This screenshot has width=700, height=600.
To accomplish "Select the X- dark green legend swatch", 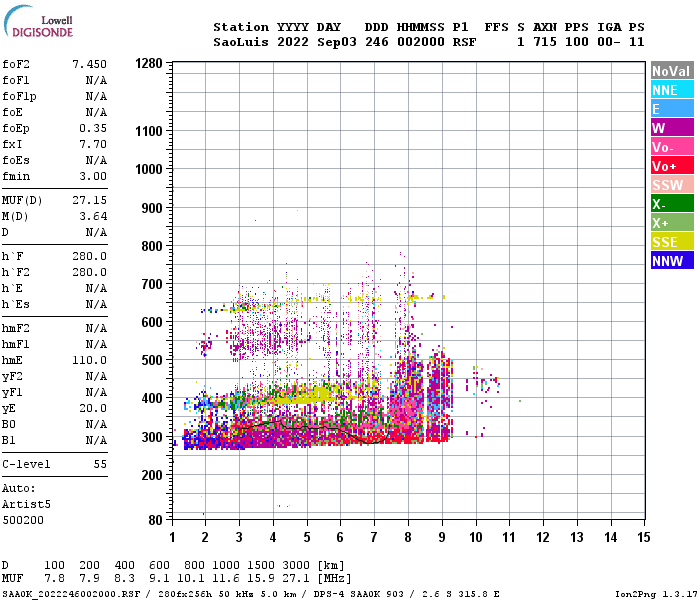I will (672, 204).
